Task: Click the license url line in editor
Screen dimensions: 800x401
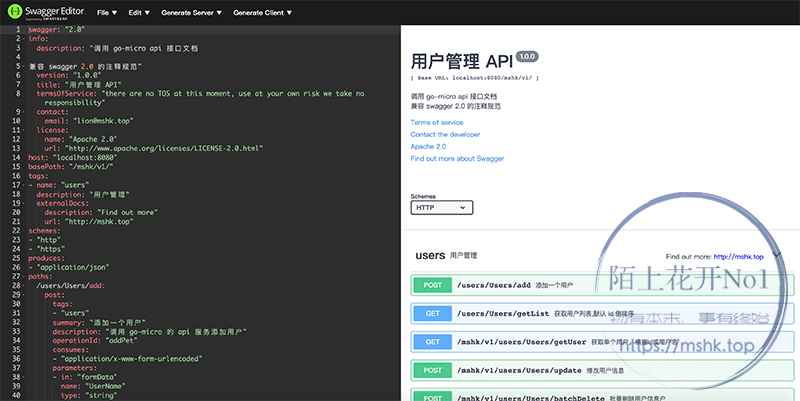Action: [154, 148]
